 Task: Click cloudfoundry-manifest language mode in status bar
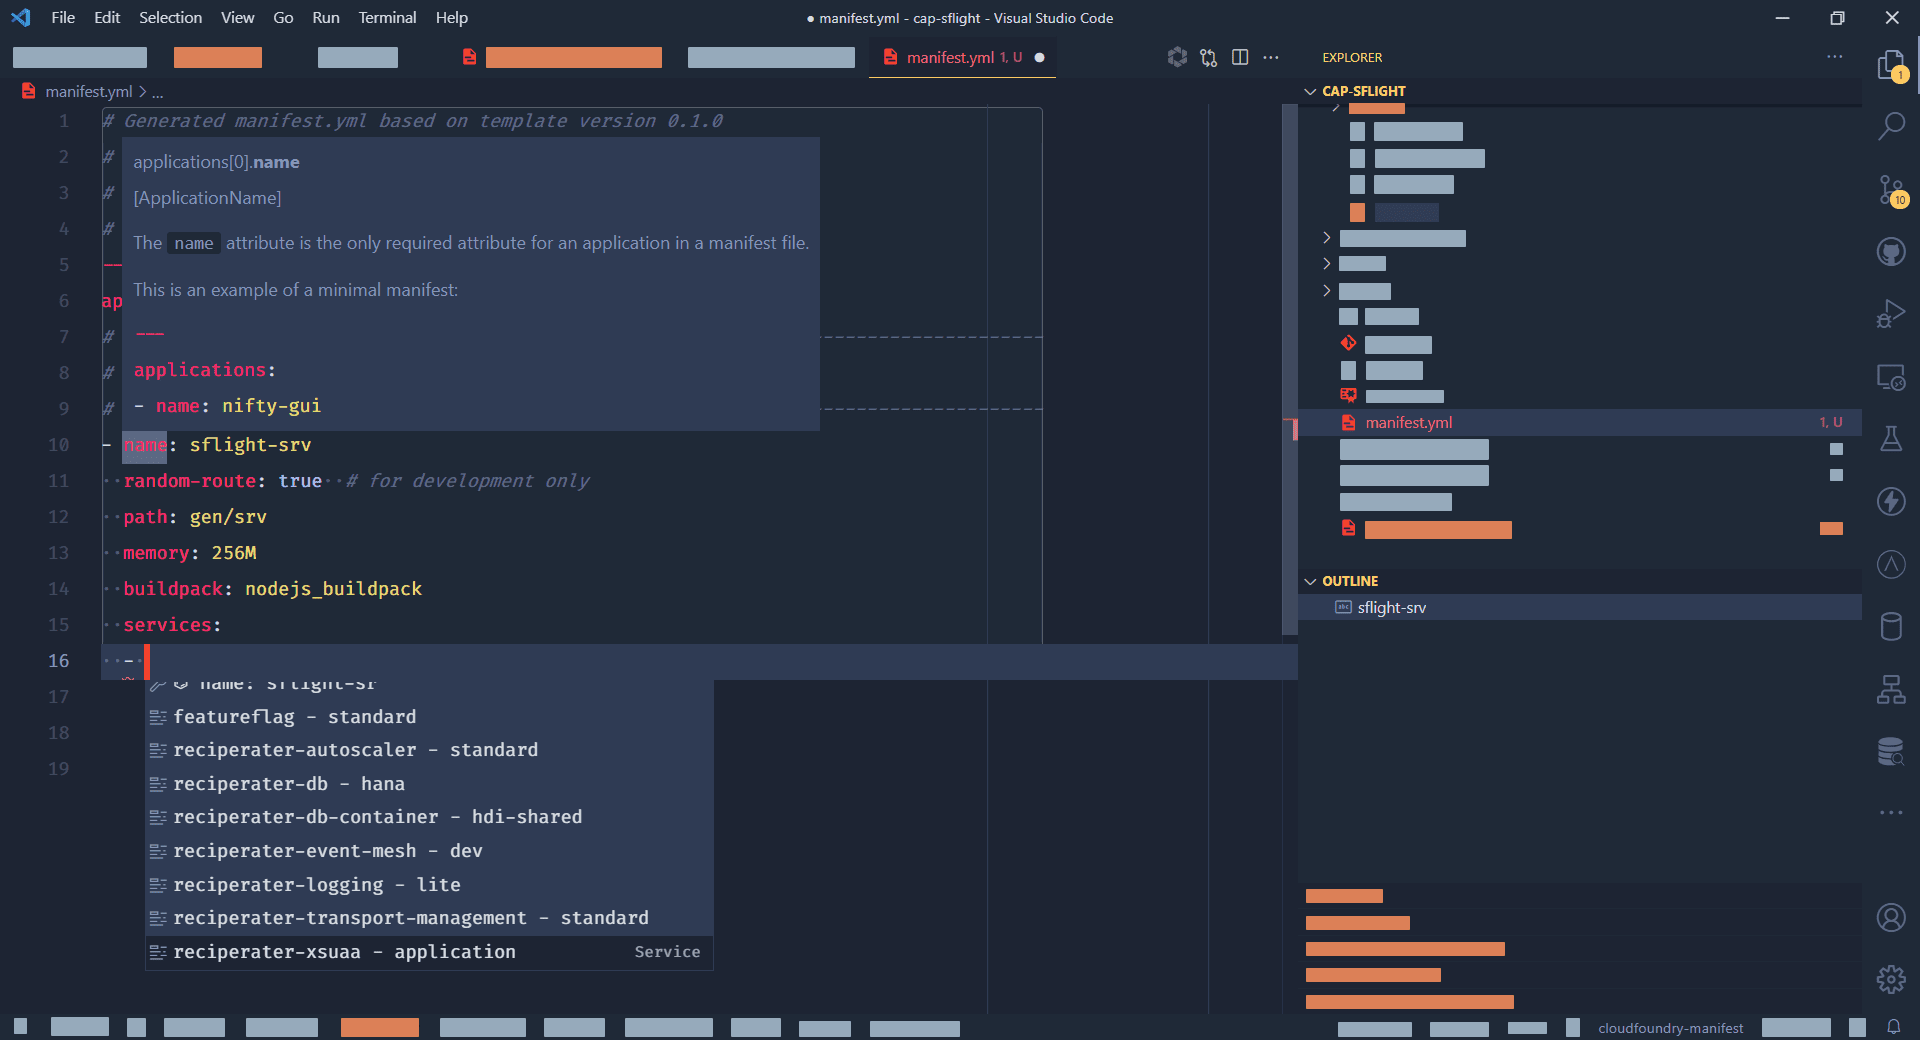(1670, 1028)
